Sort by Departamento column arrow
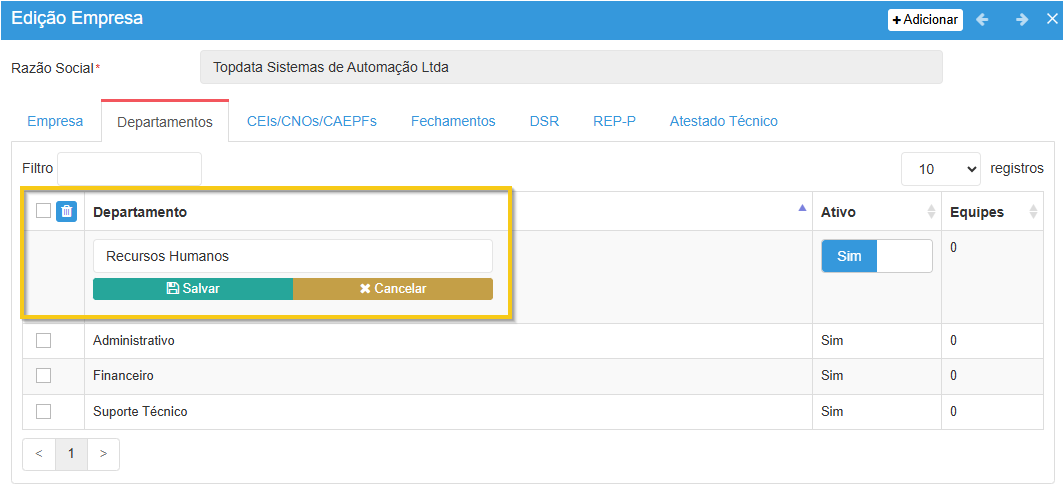The image size is (1063, 485). (801, 209)
